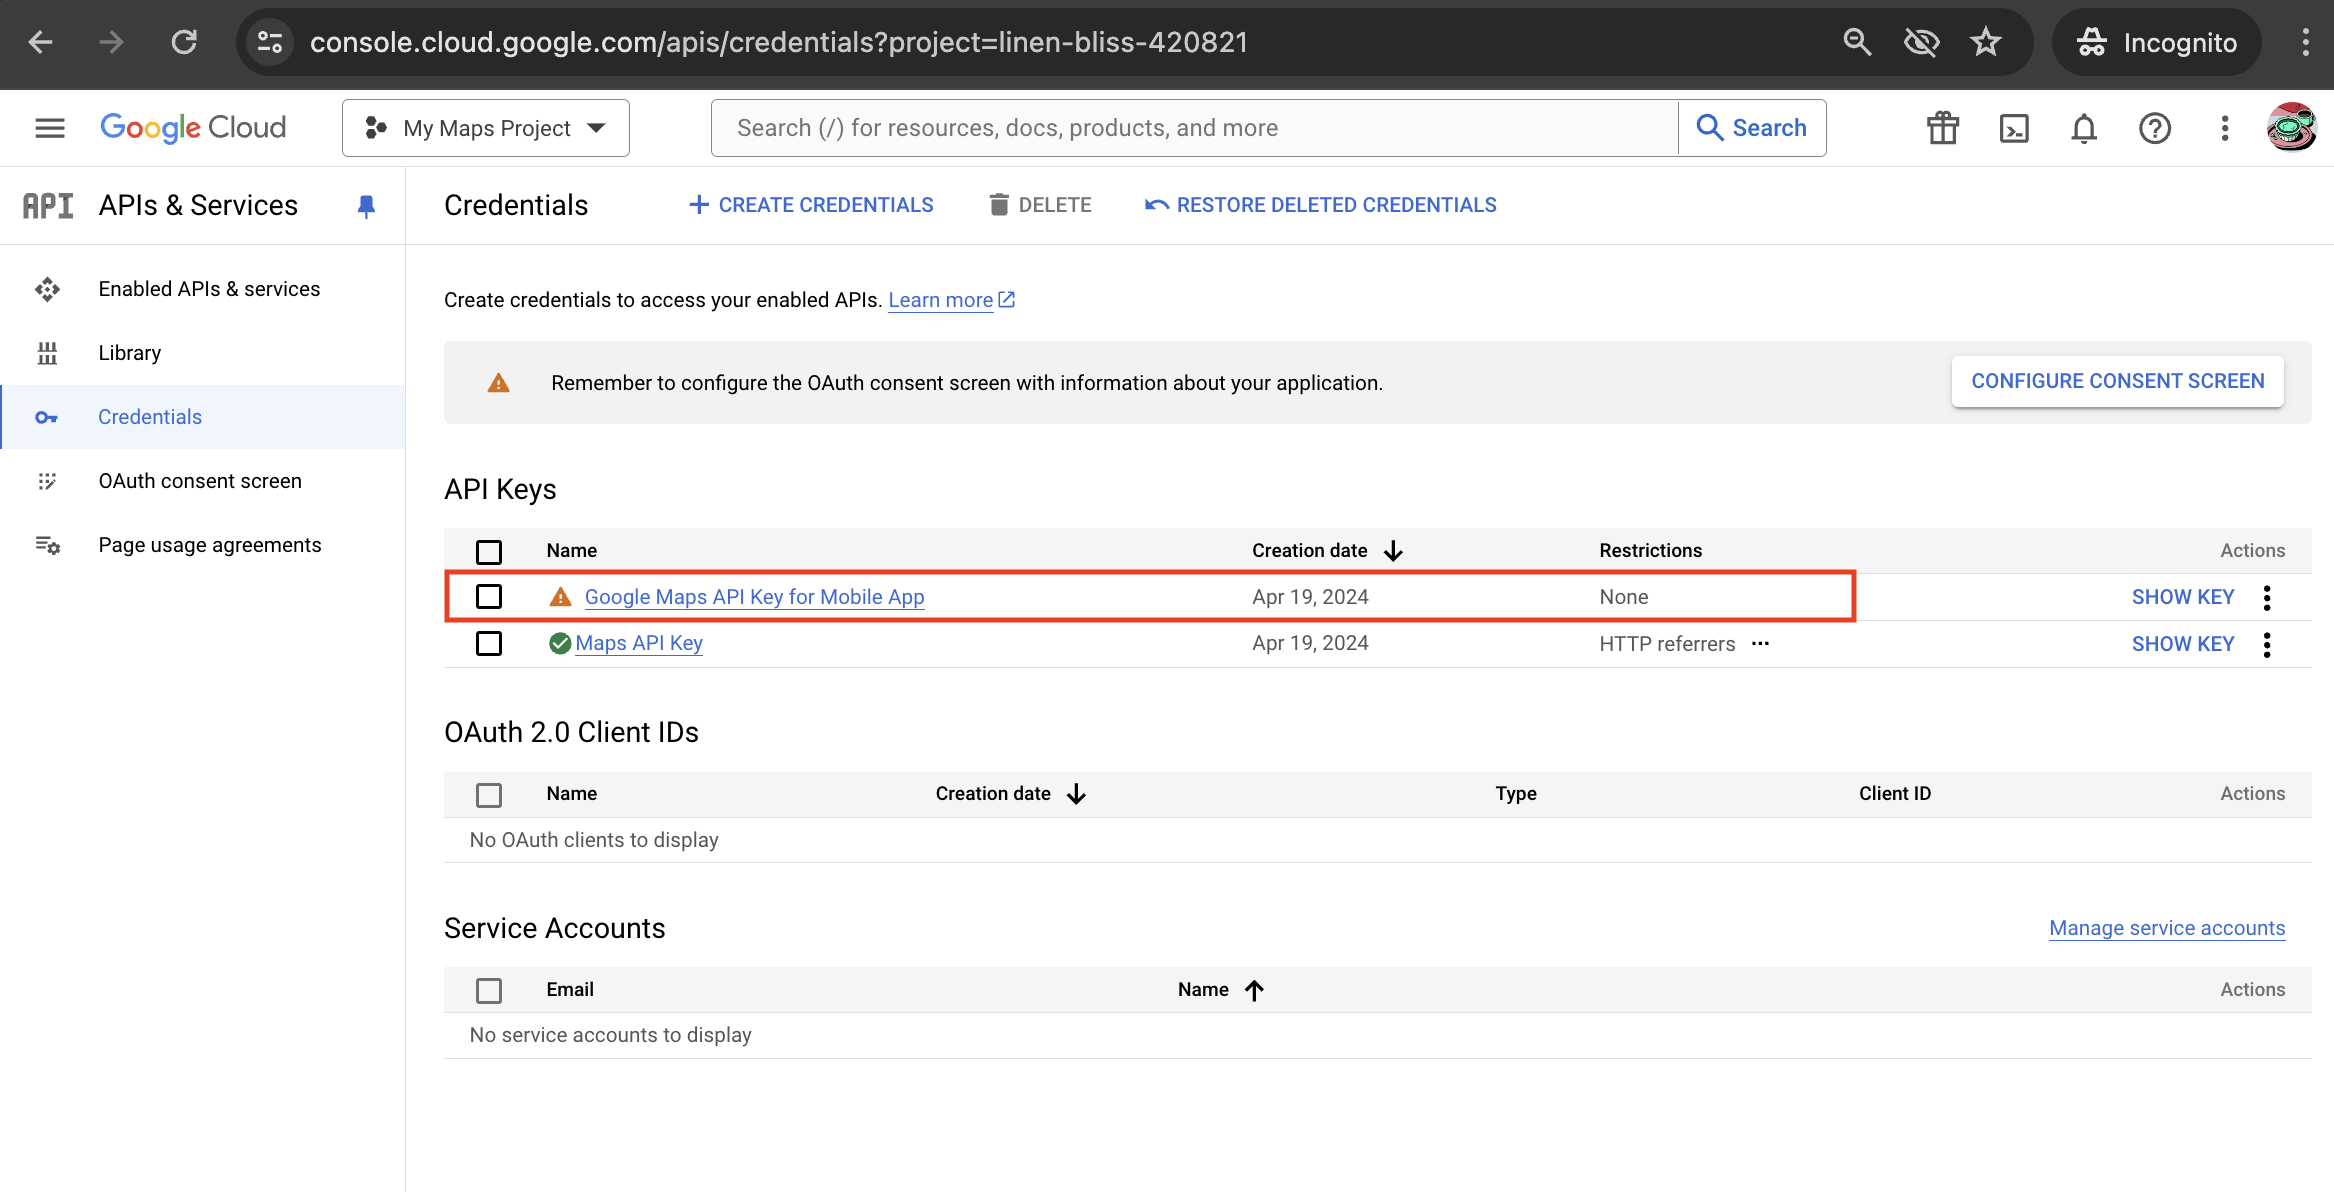Open the notifications bell
The width and height of the screenshot is (2334, 1192).
click(2084, 128)
